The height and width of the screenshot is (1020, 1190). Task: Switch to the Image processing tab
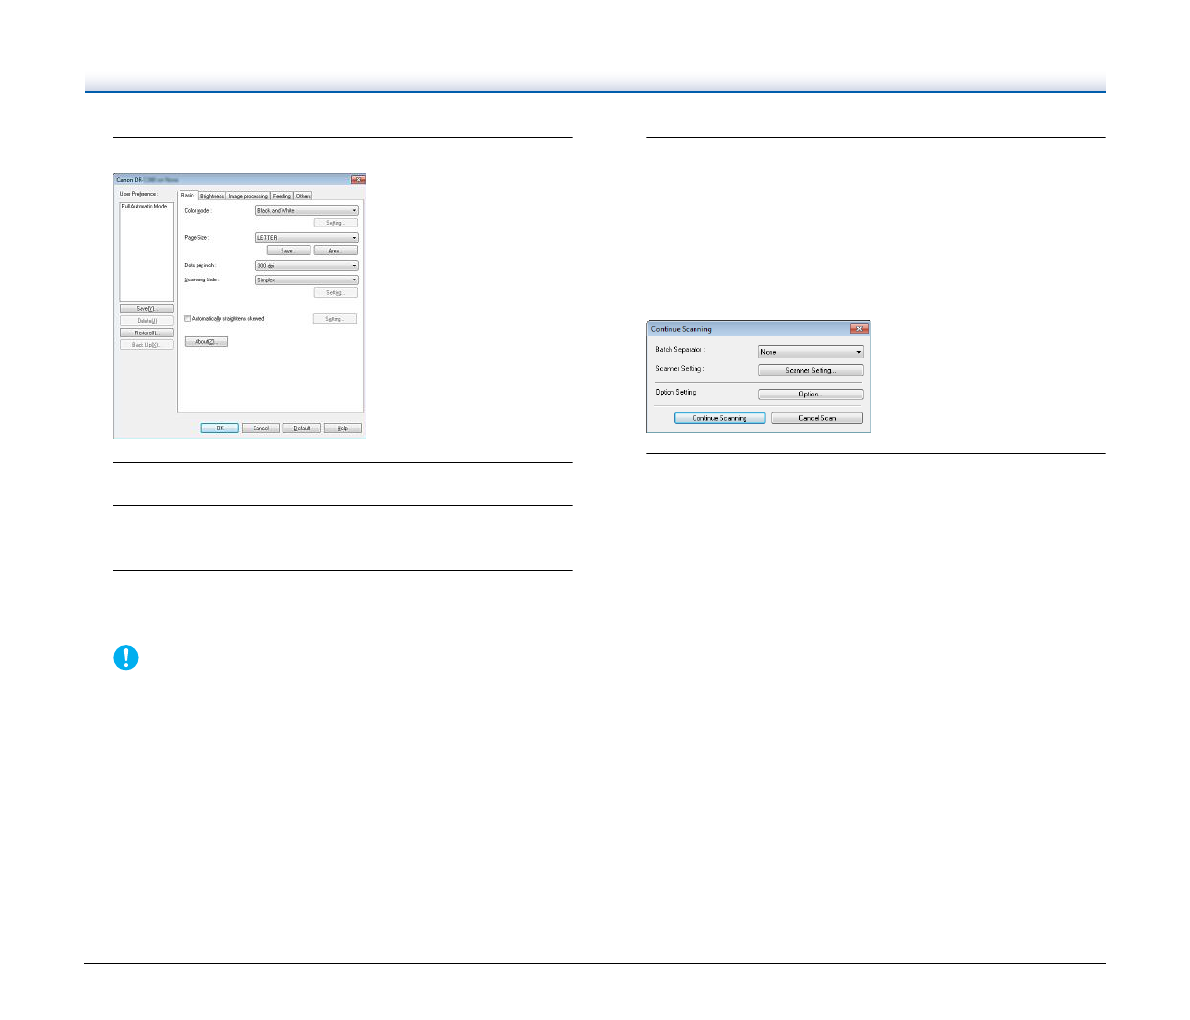click(x=247, y=196)
